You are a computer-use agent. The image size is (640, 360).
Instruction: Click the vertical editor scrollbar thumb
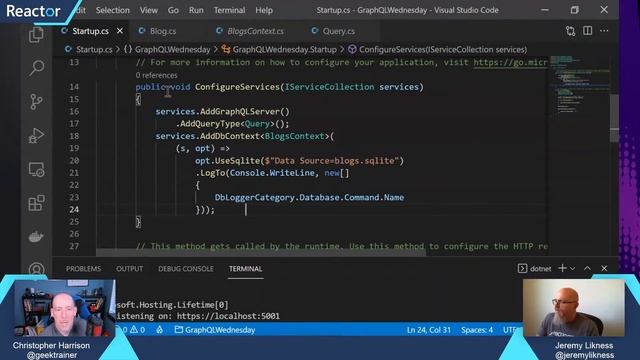click(614, 118)
